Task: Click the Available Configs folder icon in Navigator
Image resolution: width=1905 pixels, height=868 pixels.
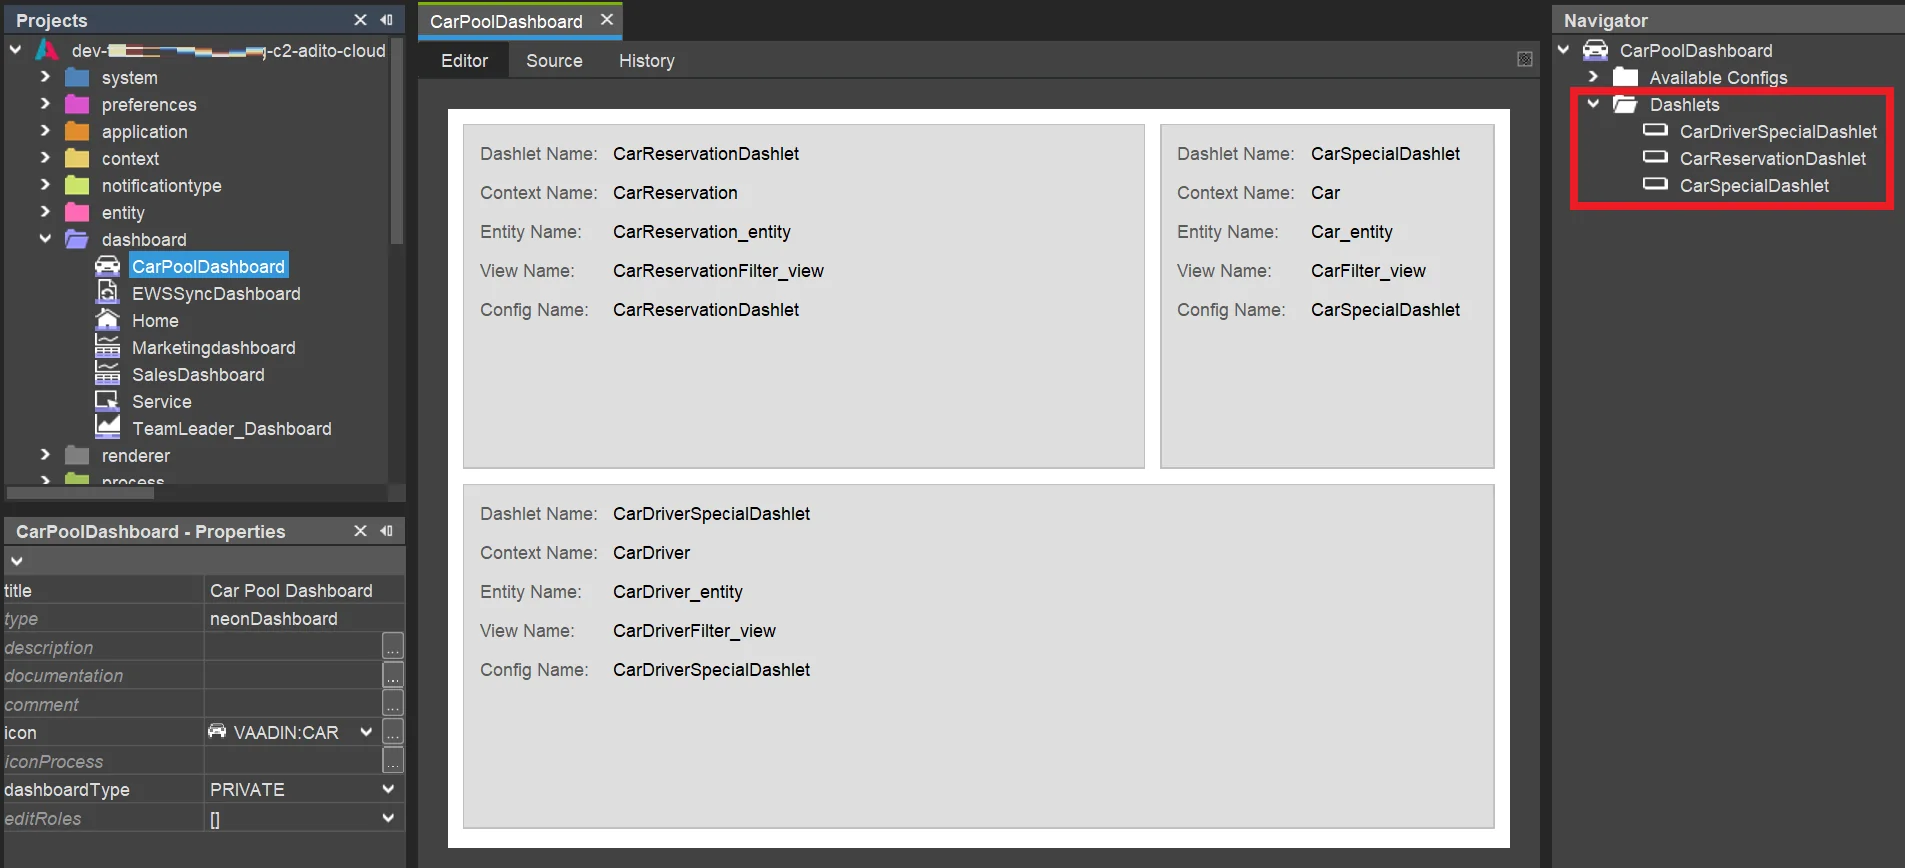Action: click(1626, 77)
